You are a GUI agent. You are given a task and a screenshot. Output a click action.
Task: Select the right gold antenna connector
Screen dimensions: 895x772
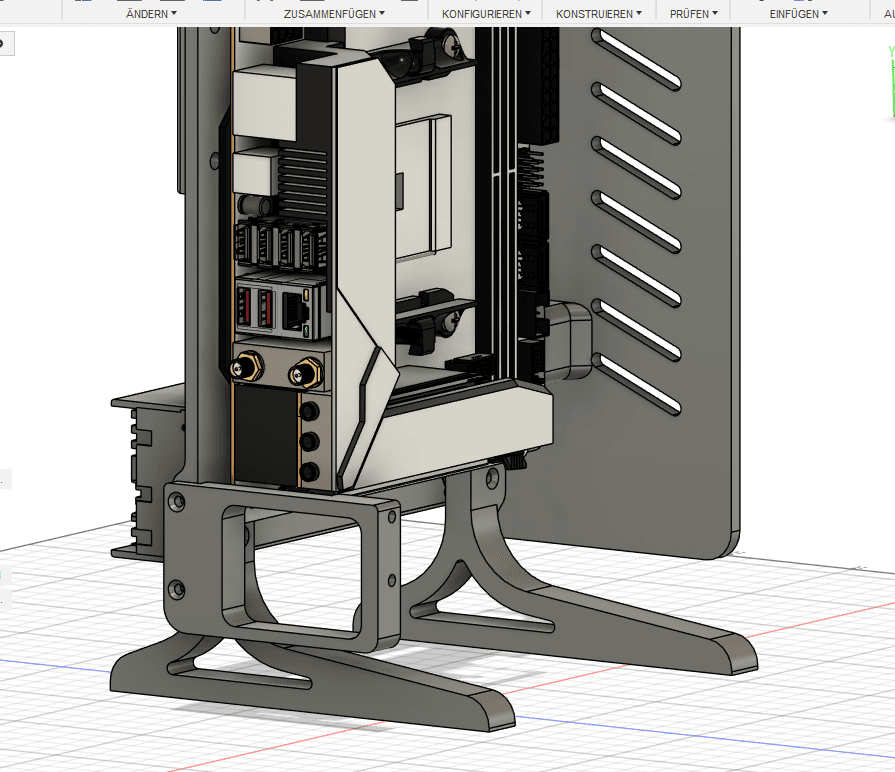305,374
